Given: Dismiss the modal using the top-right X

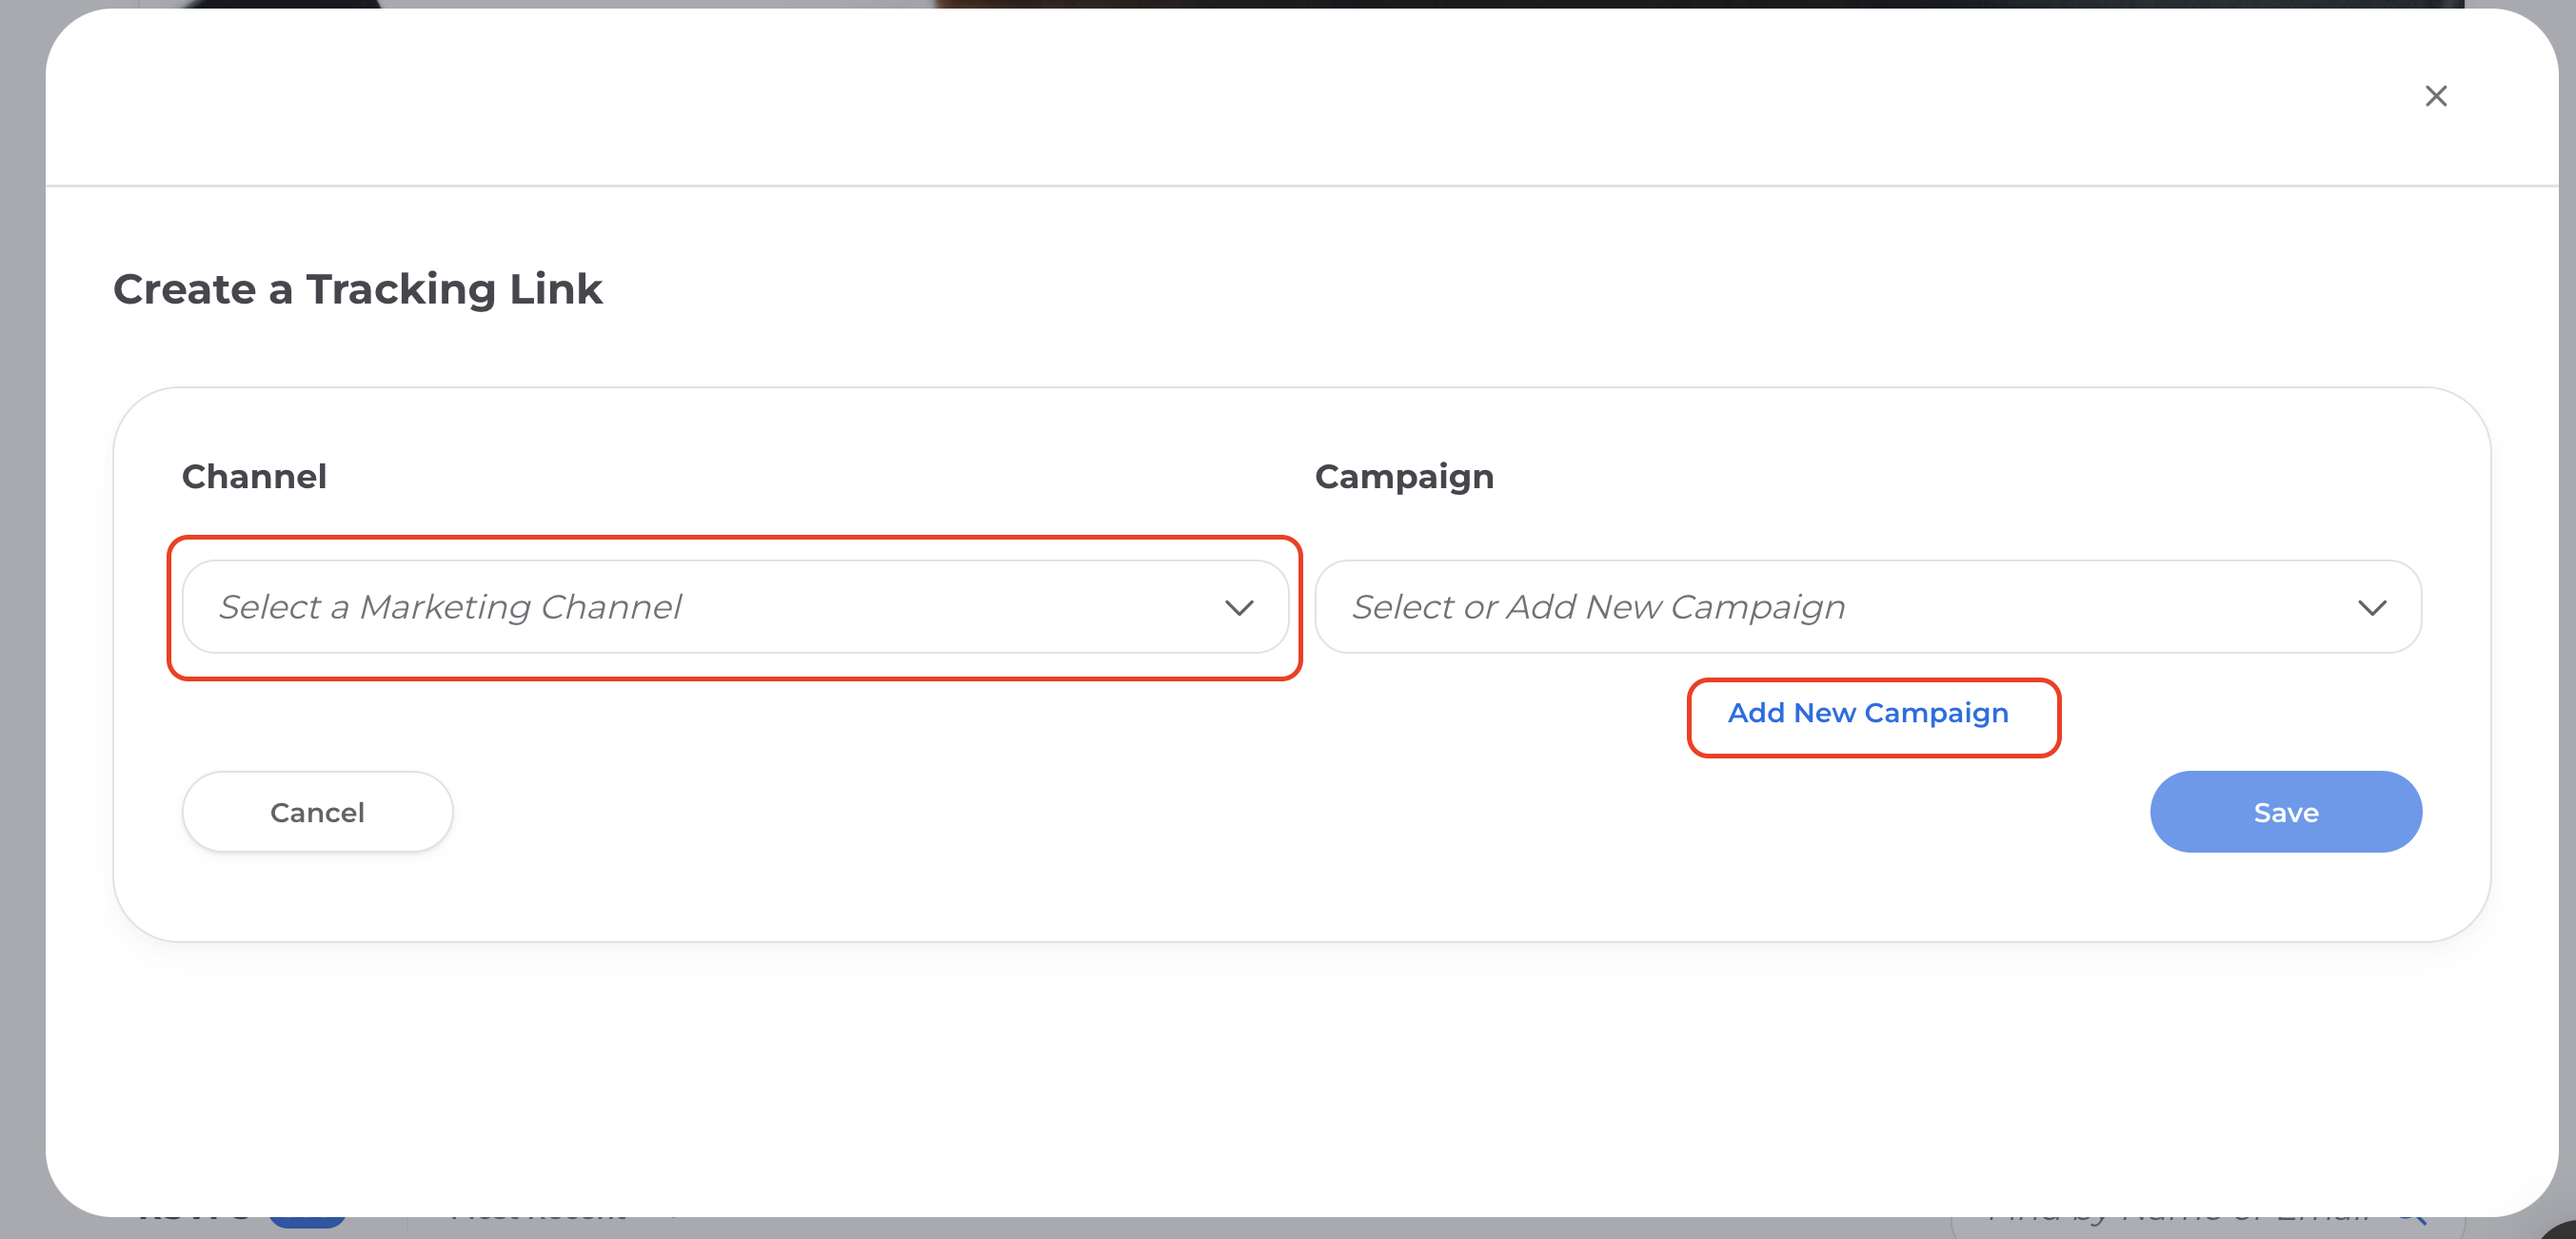Looking at the screenshot, I should click(2435, 96).
